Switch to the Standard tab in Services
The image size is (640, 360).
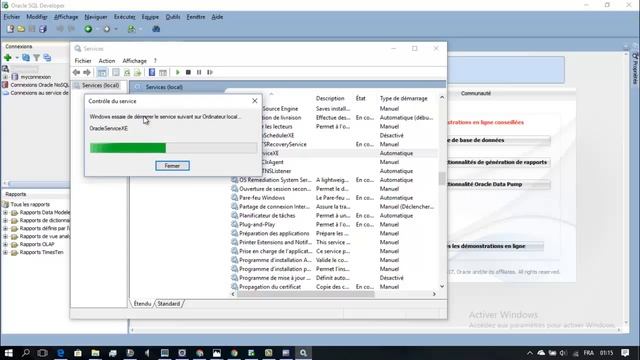pyautogui.click(x=169, y=304)
